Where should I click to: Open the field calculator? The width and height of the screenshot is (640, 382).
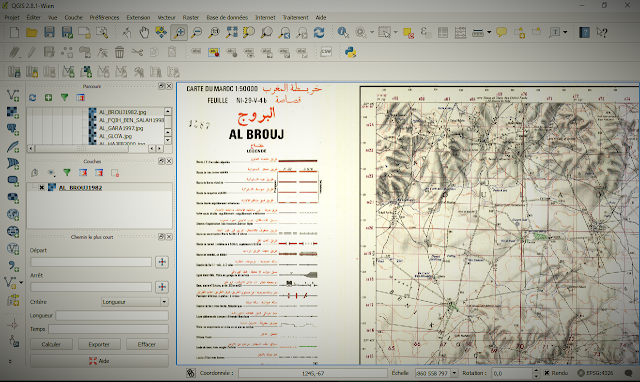(460, 32)
